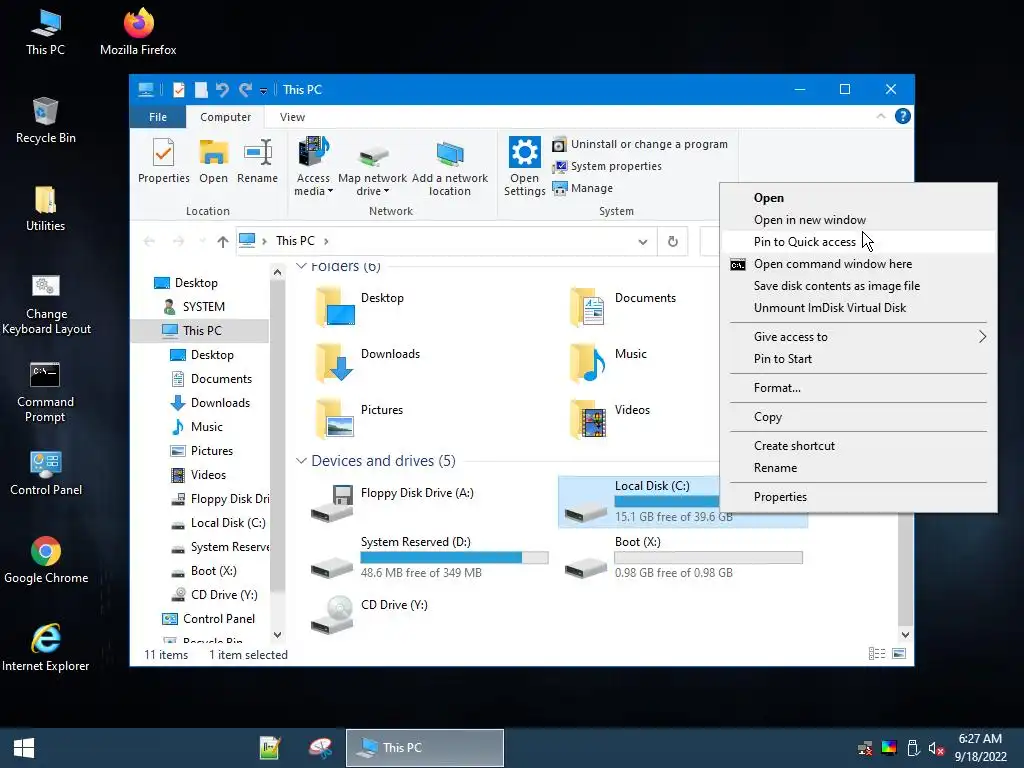Image resolution: width=1024 pixels, height=768 pixels.
Task: Collapse the ribbon with the chevron
Action: pos(881,116)
